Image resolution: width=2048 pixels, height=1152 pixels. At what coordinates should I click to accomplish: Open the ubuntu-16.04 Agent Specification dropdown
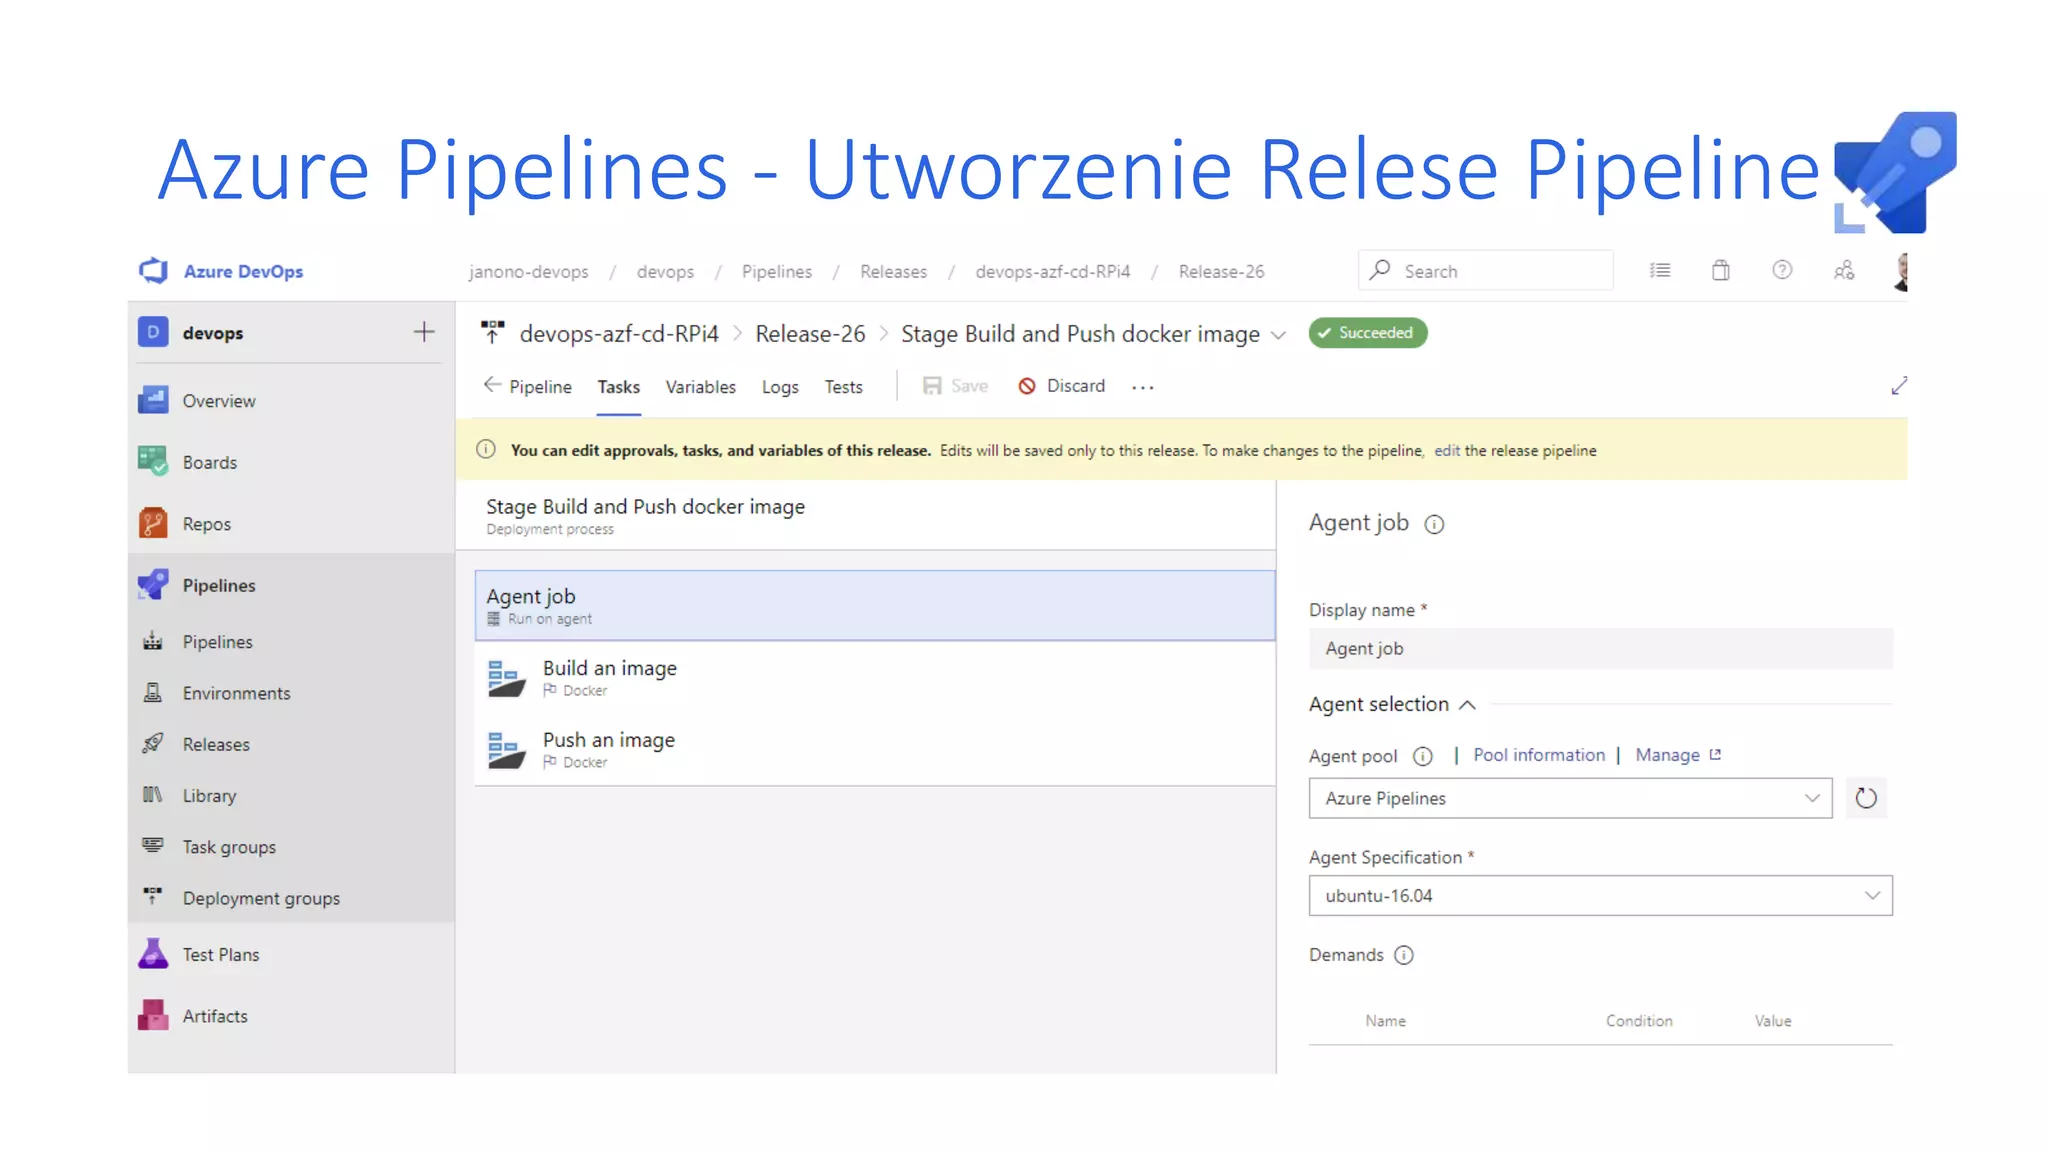[x=1600, y=895]
